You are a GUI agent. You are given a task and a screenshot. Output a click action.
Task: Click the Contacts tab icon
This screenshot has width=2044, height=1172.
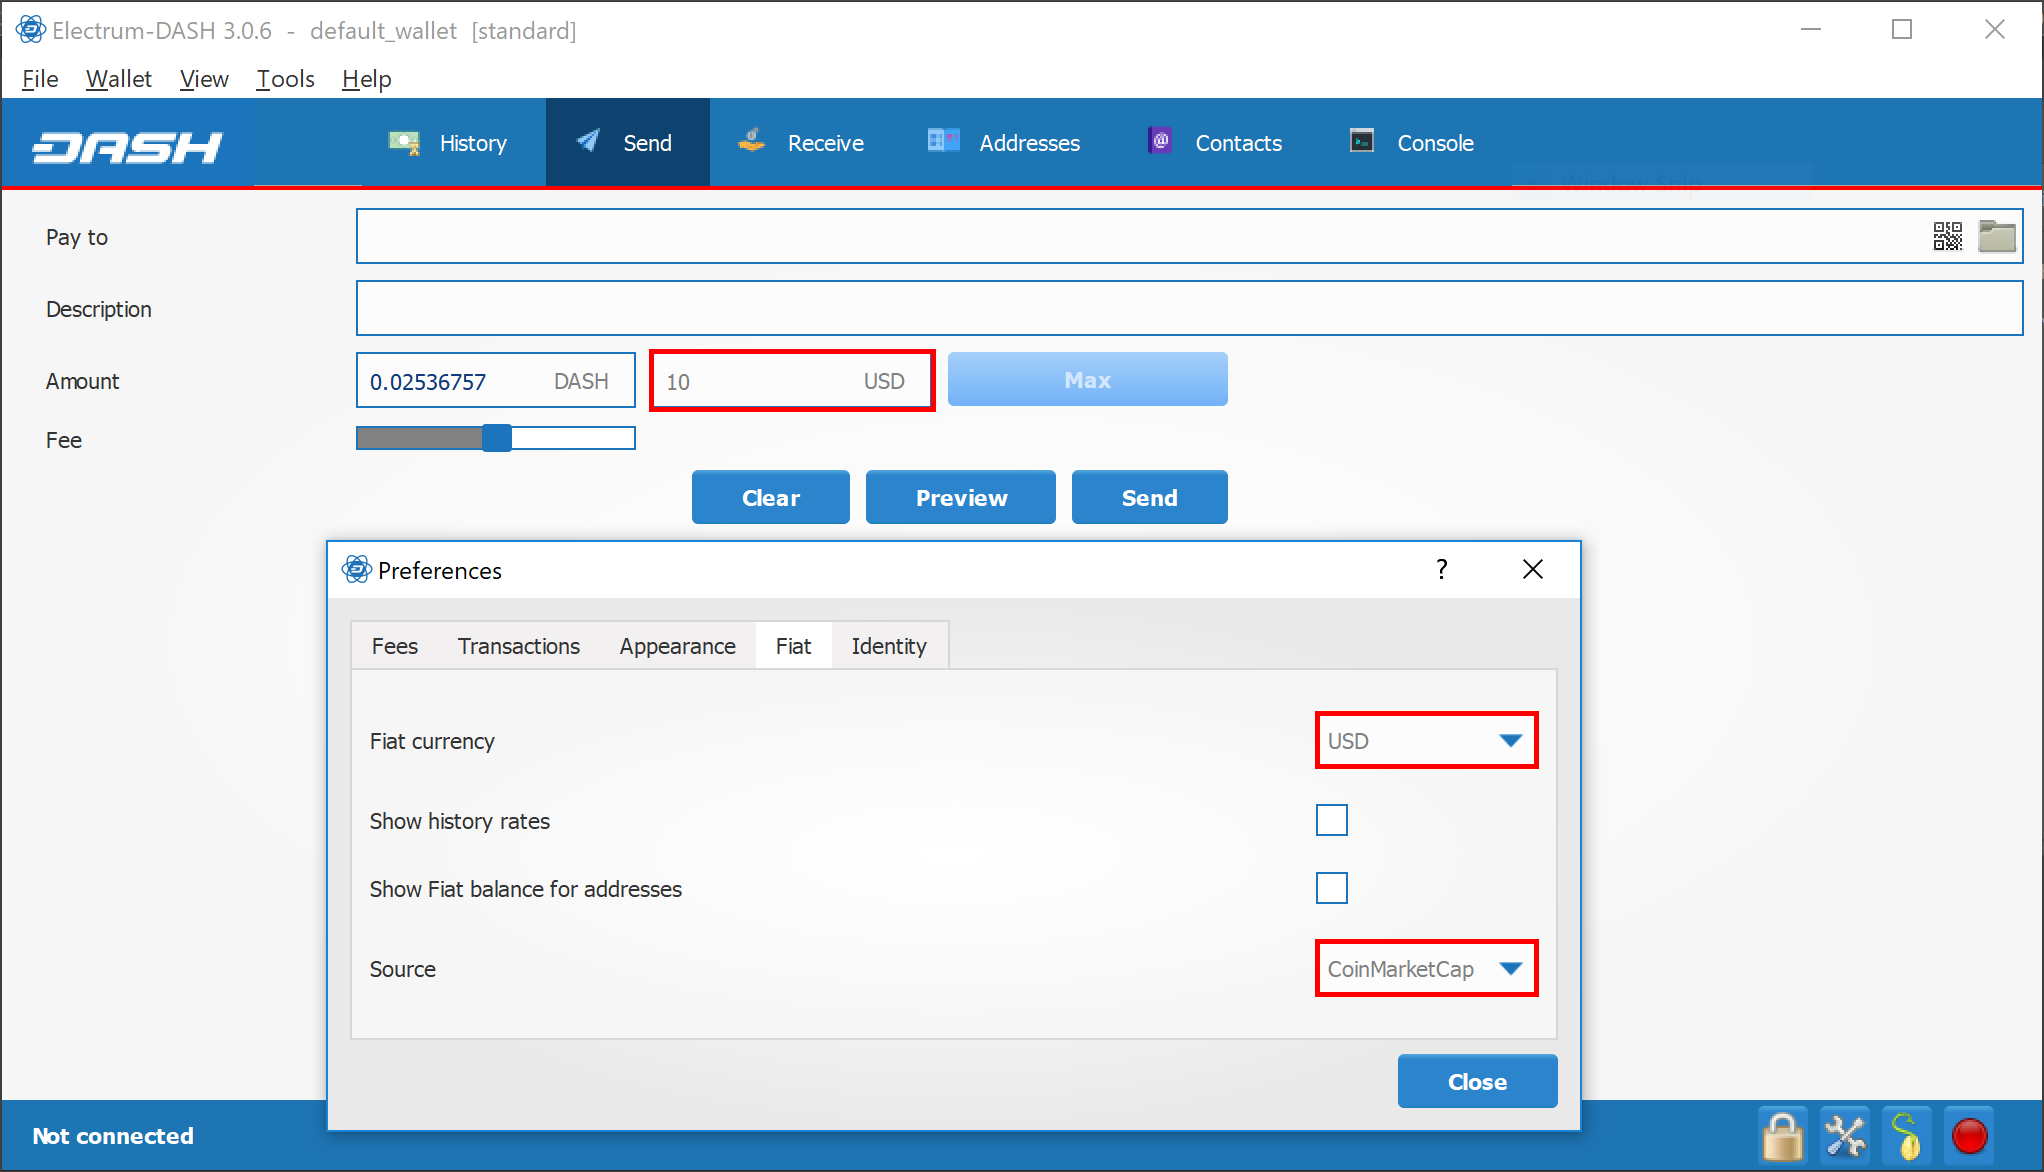(x=1160, y=141)
